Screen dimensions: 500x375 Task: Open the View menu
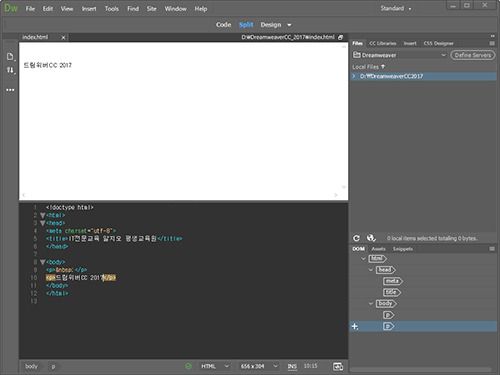coord(67,9)
